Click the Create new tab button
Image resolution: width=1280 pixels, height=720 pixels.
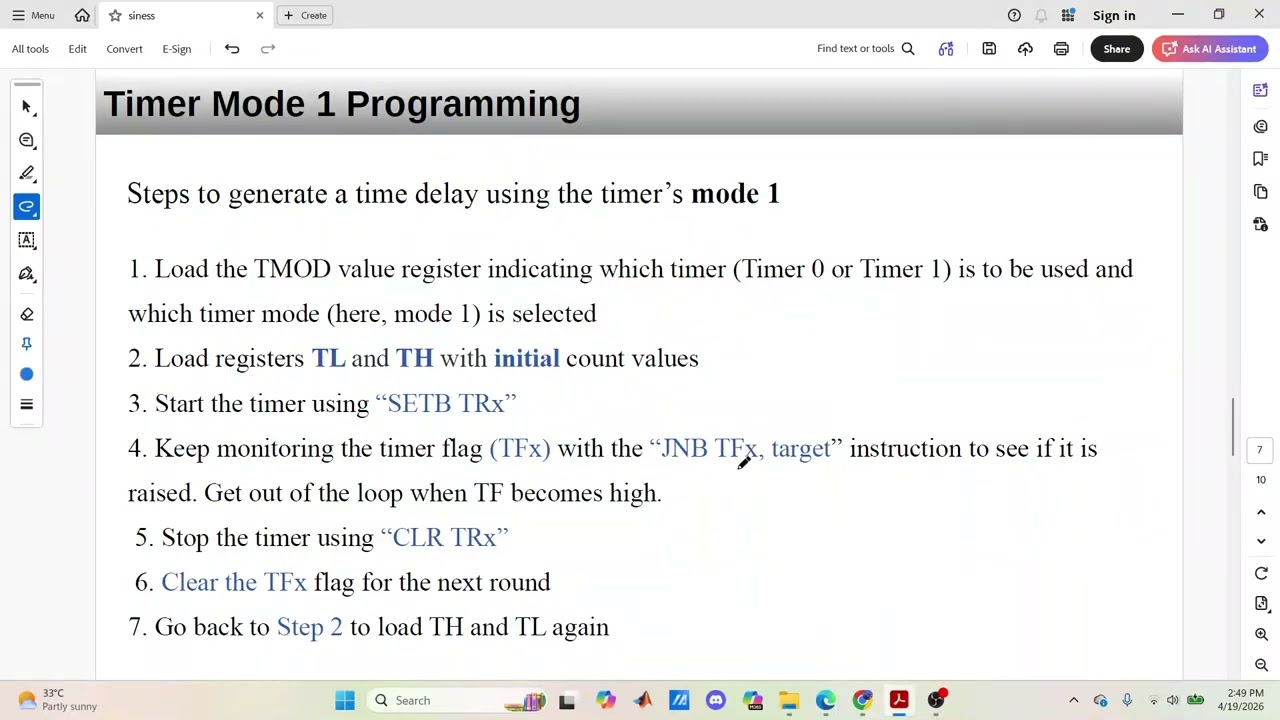tap(305, 15)
